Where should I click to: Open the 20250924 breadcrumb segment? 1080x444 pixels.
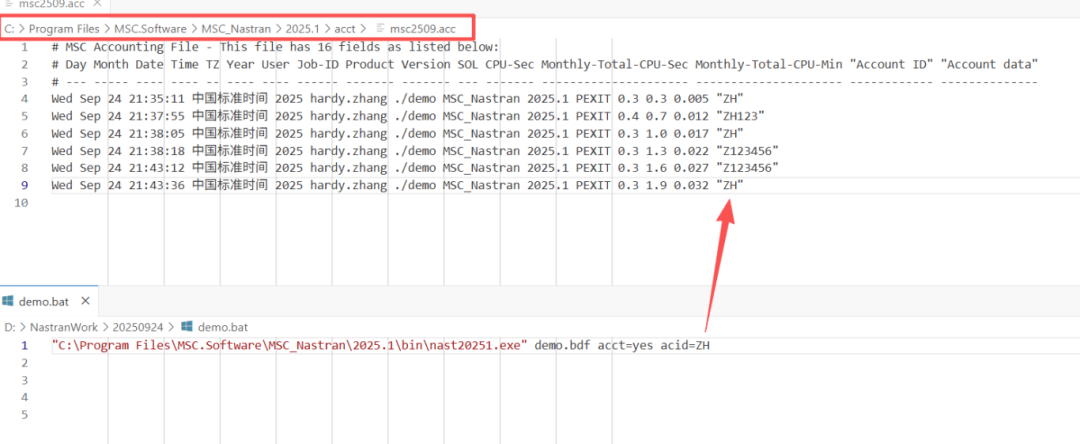click(140, 327)
